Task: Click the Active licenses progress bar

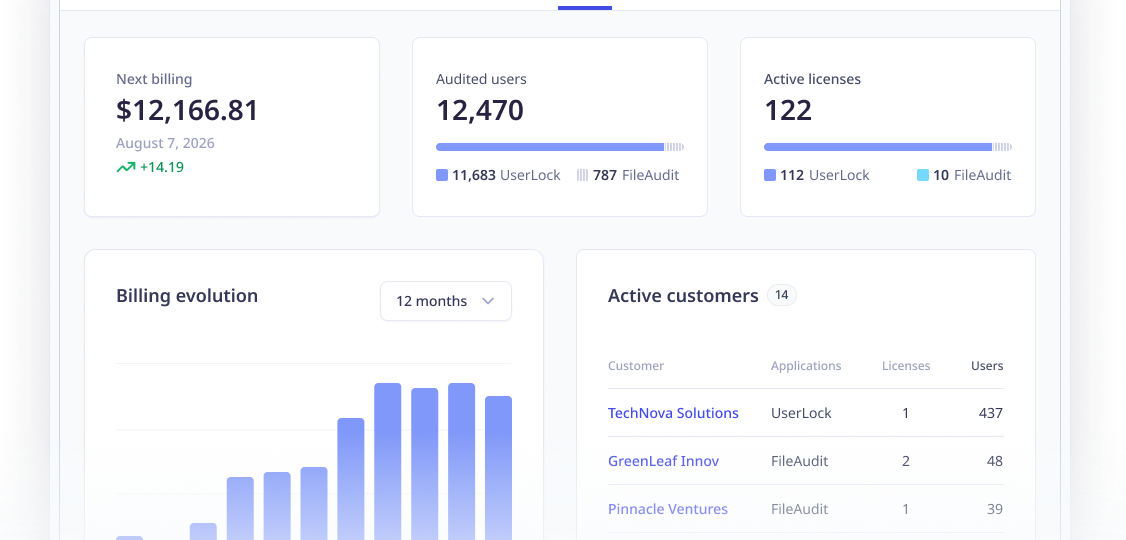Action: click(x=888, y=147)
